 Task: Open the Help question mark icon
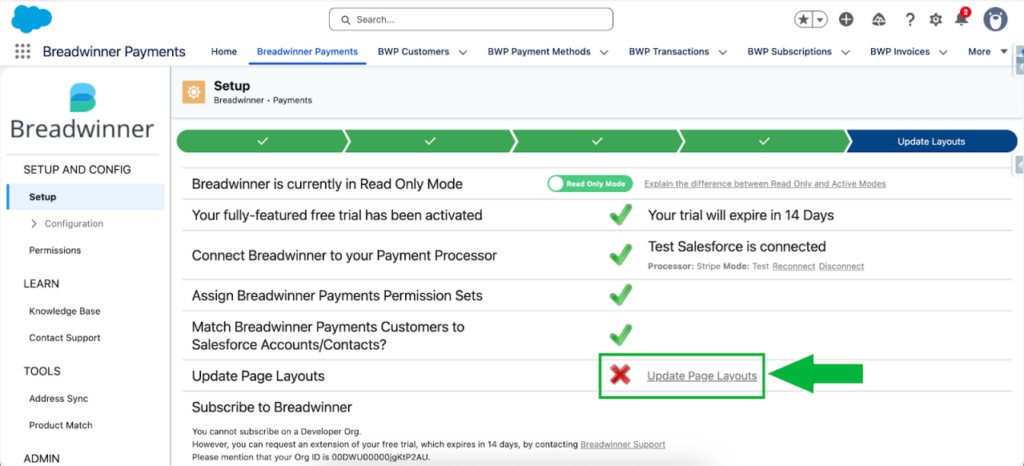click(x=910, y=20)
